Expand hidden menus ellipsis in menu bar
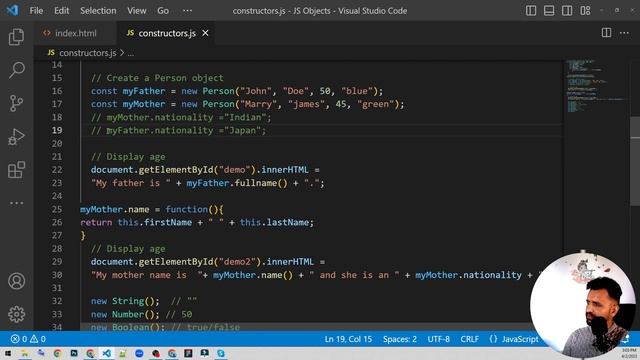 [187, 11]
